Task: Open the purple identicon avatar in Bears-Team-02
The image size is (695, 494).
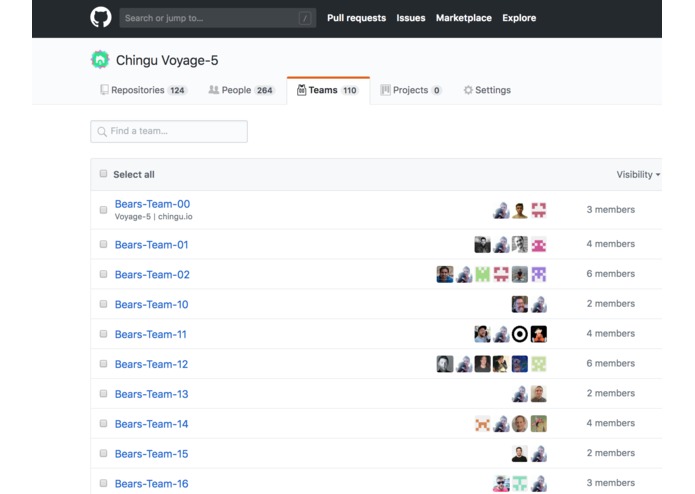Action: pyautogui.click(x=539, y=274)
